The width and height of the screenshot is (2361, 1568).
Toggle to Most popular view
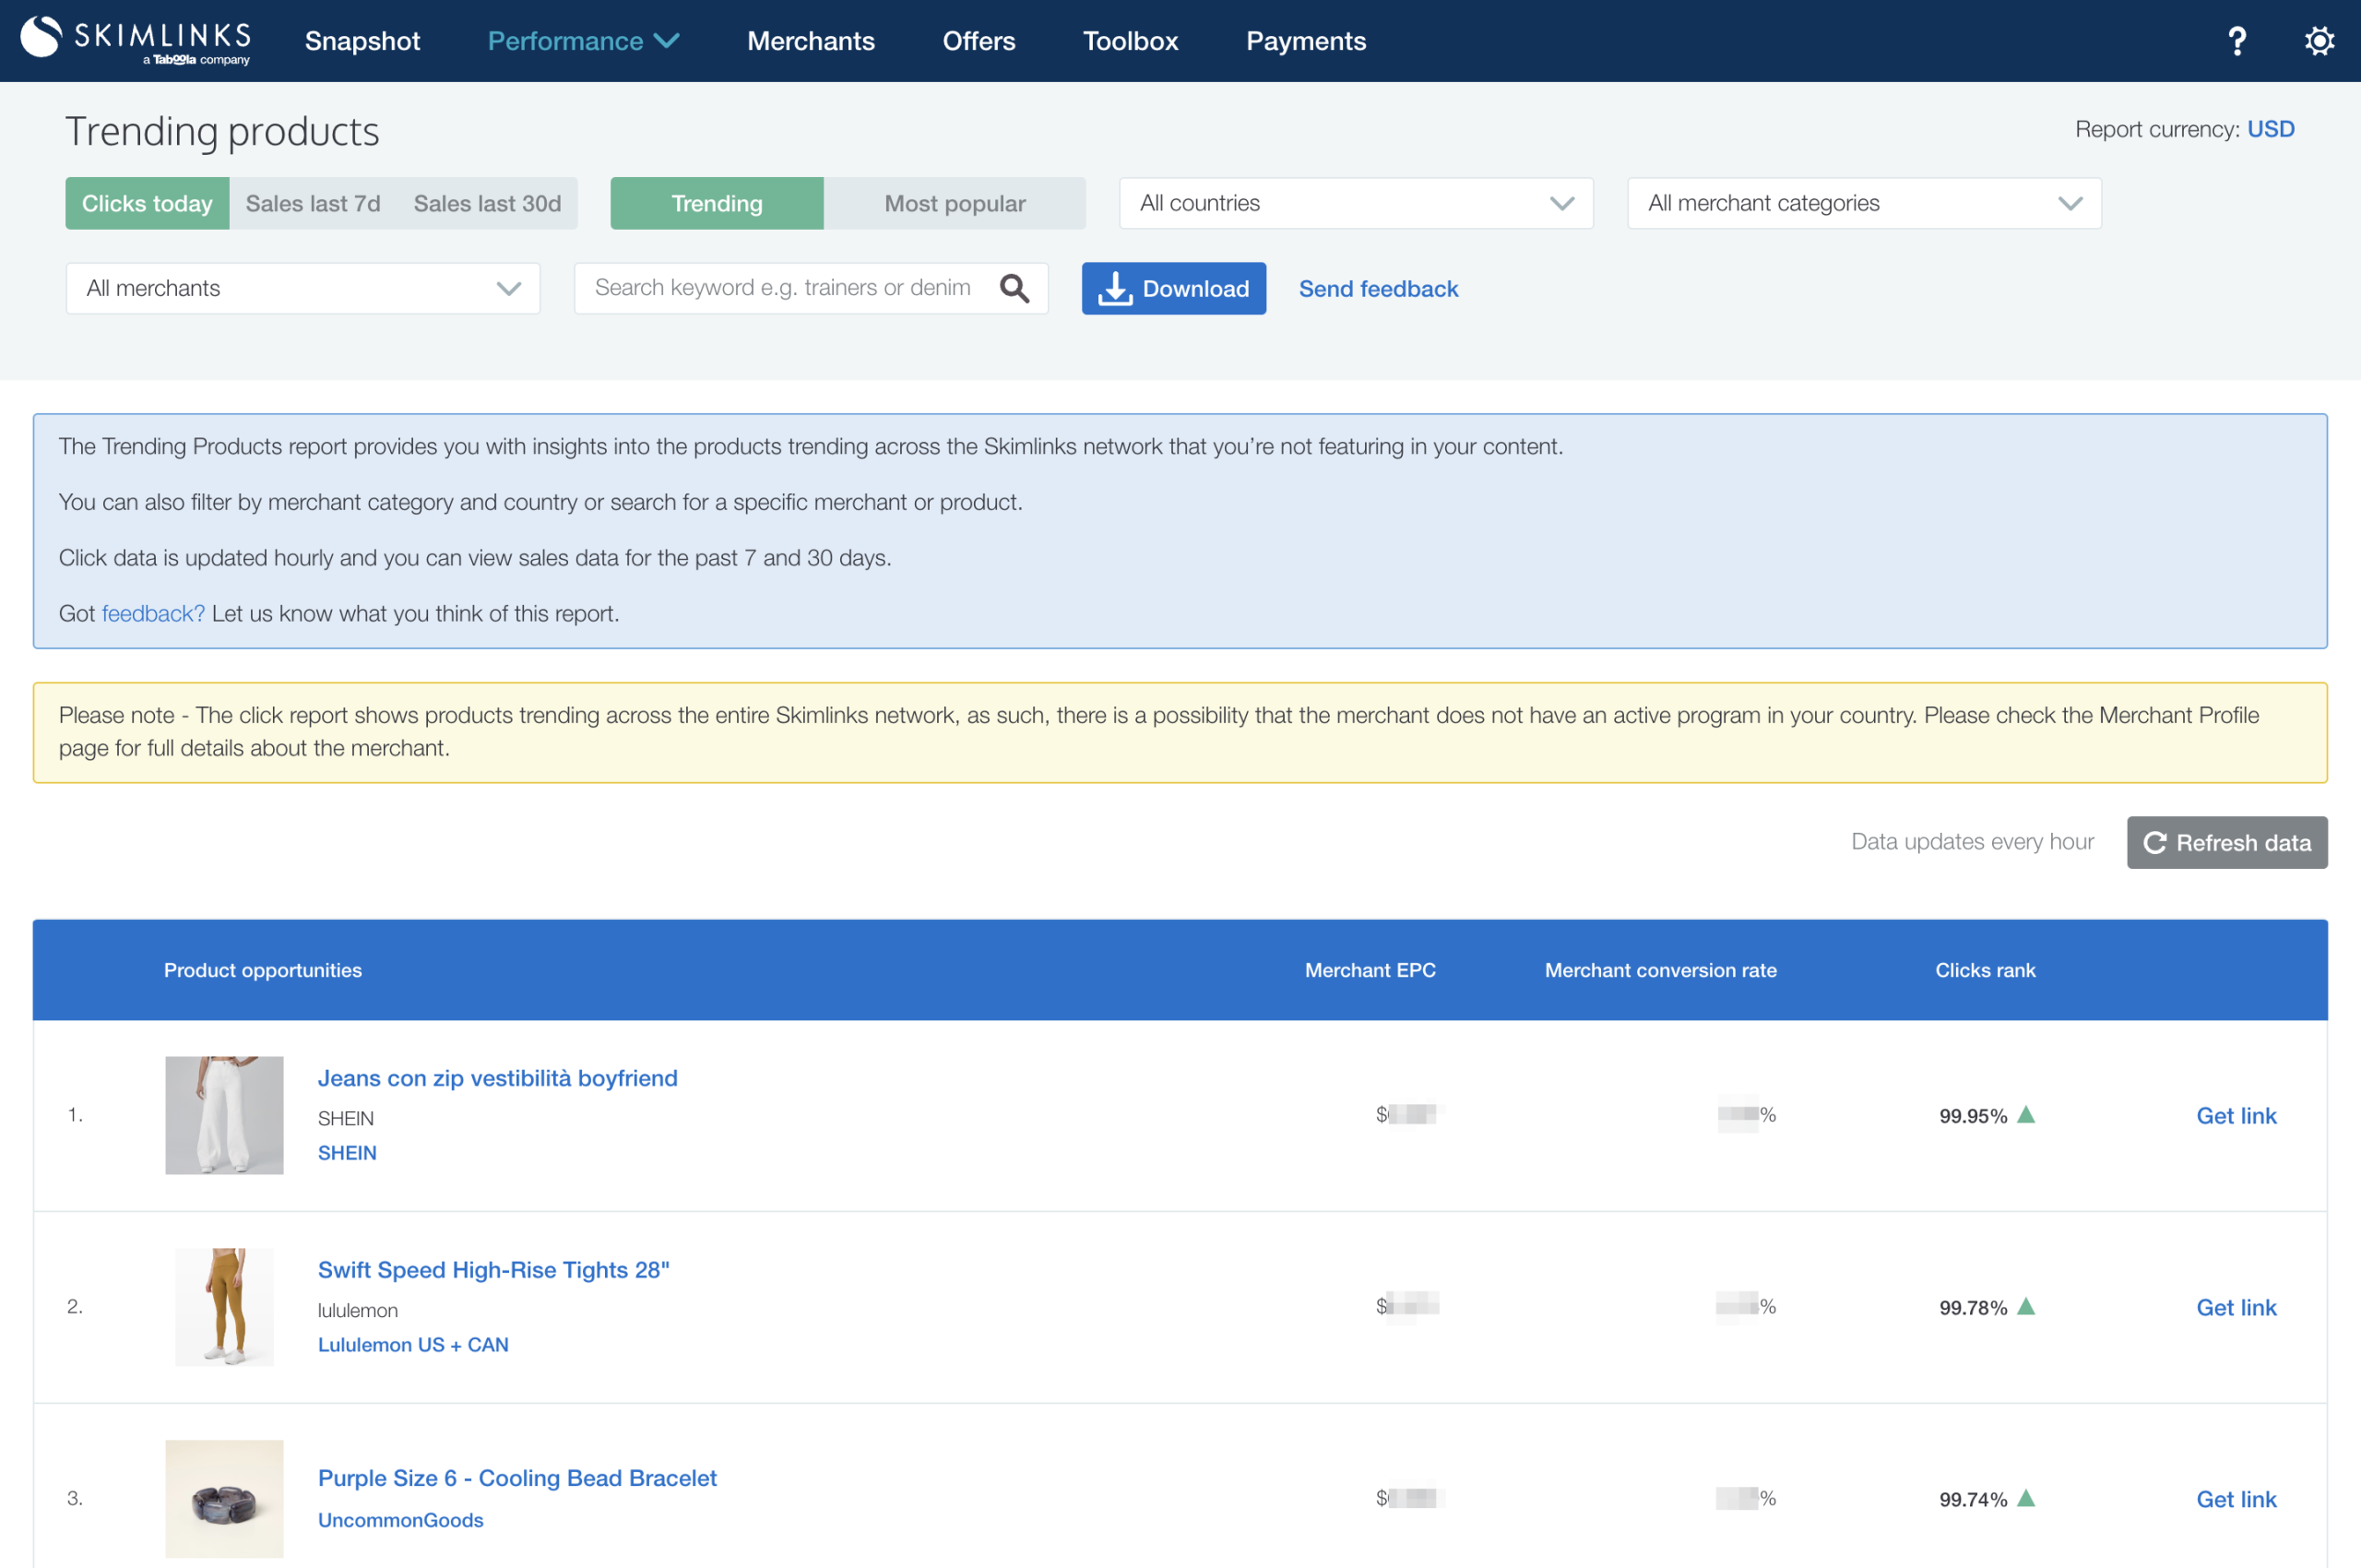tap(954, 203)
